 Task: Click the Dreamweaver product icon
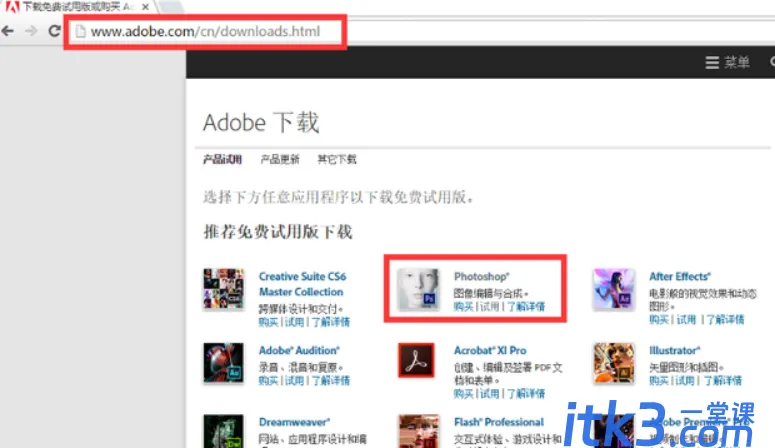click(223, 431)
